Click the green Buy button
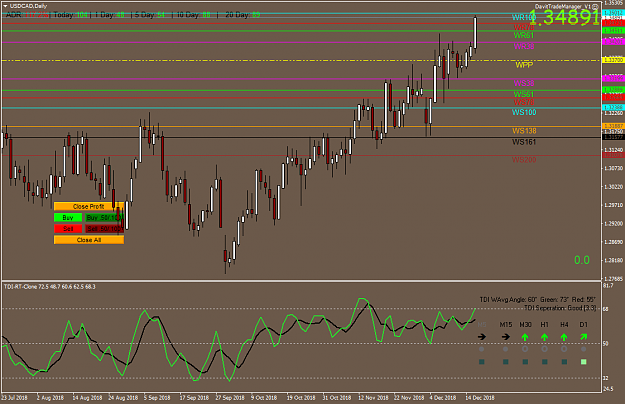625x404 pixels. [x=68, y=218]
